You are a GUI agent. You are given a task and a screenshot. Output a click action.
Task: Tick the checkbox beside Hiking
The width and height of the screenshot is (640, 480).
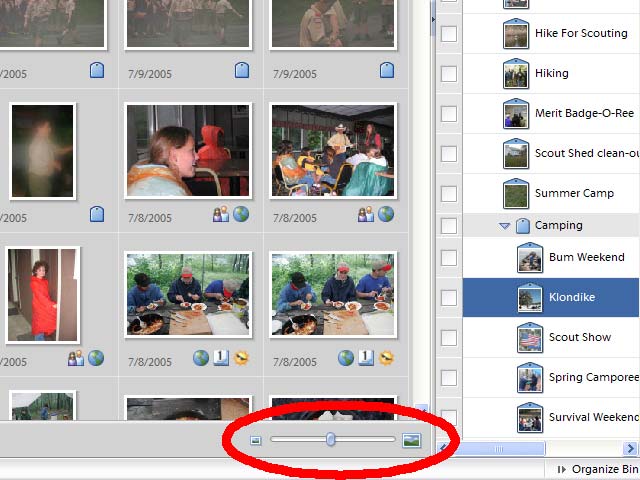[449, 74]
